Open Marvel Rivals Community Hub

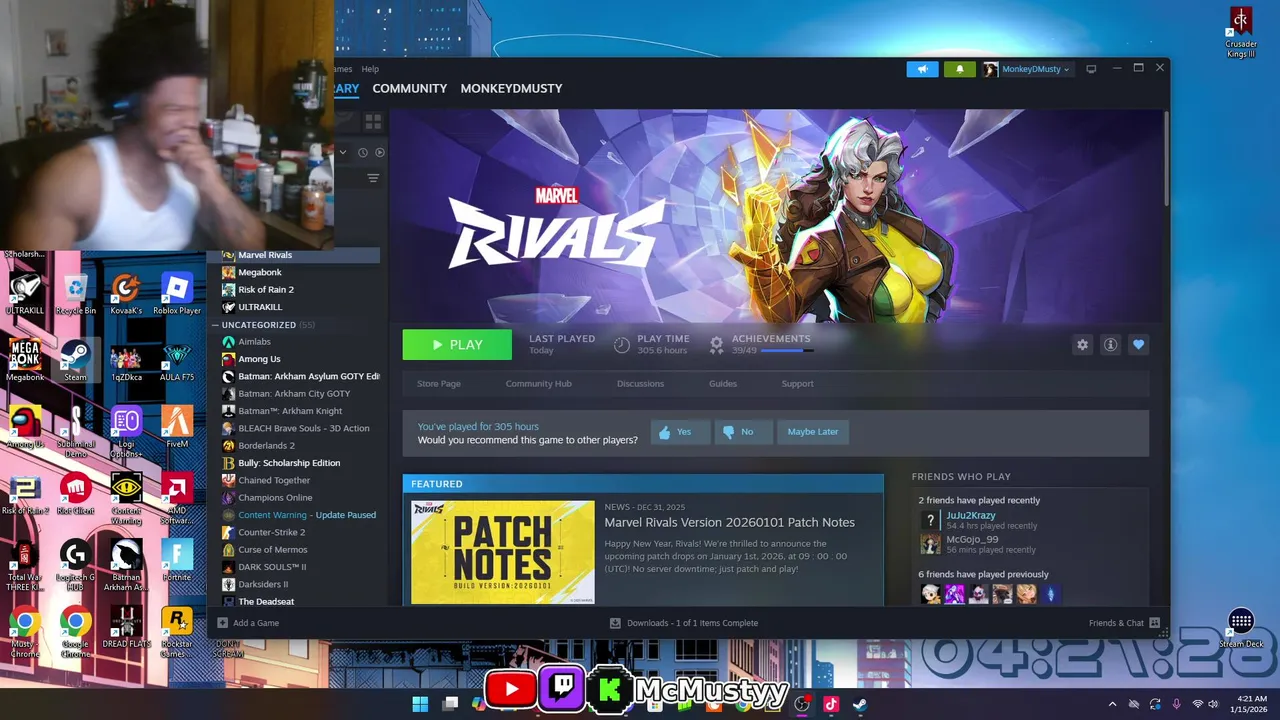[538, 384]
